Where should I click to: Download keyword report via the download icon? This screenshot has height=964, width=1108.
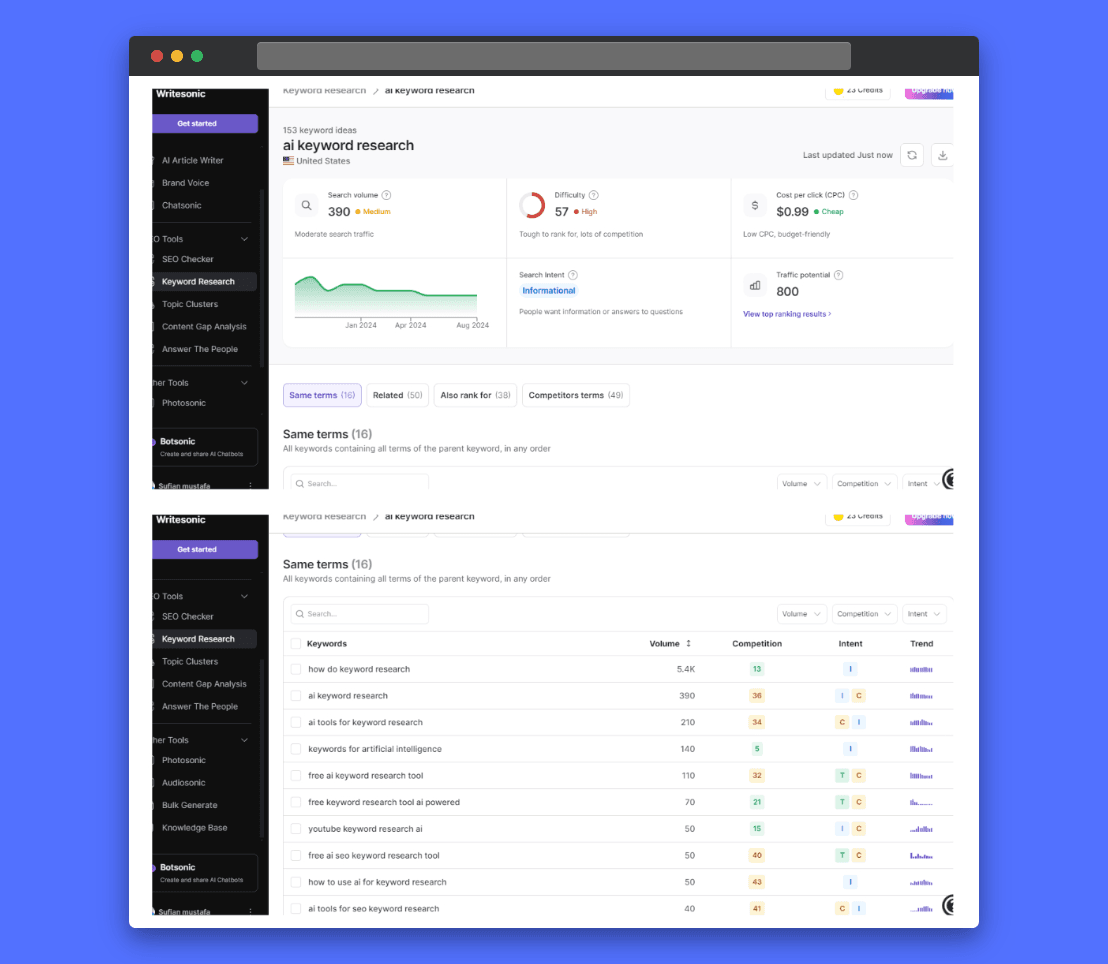point(942,155)
